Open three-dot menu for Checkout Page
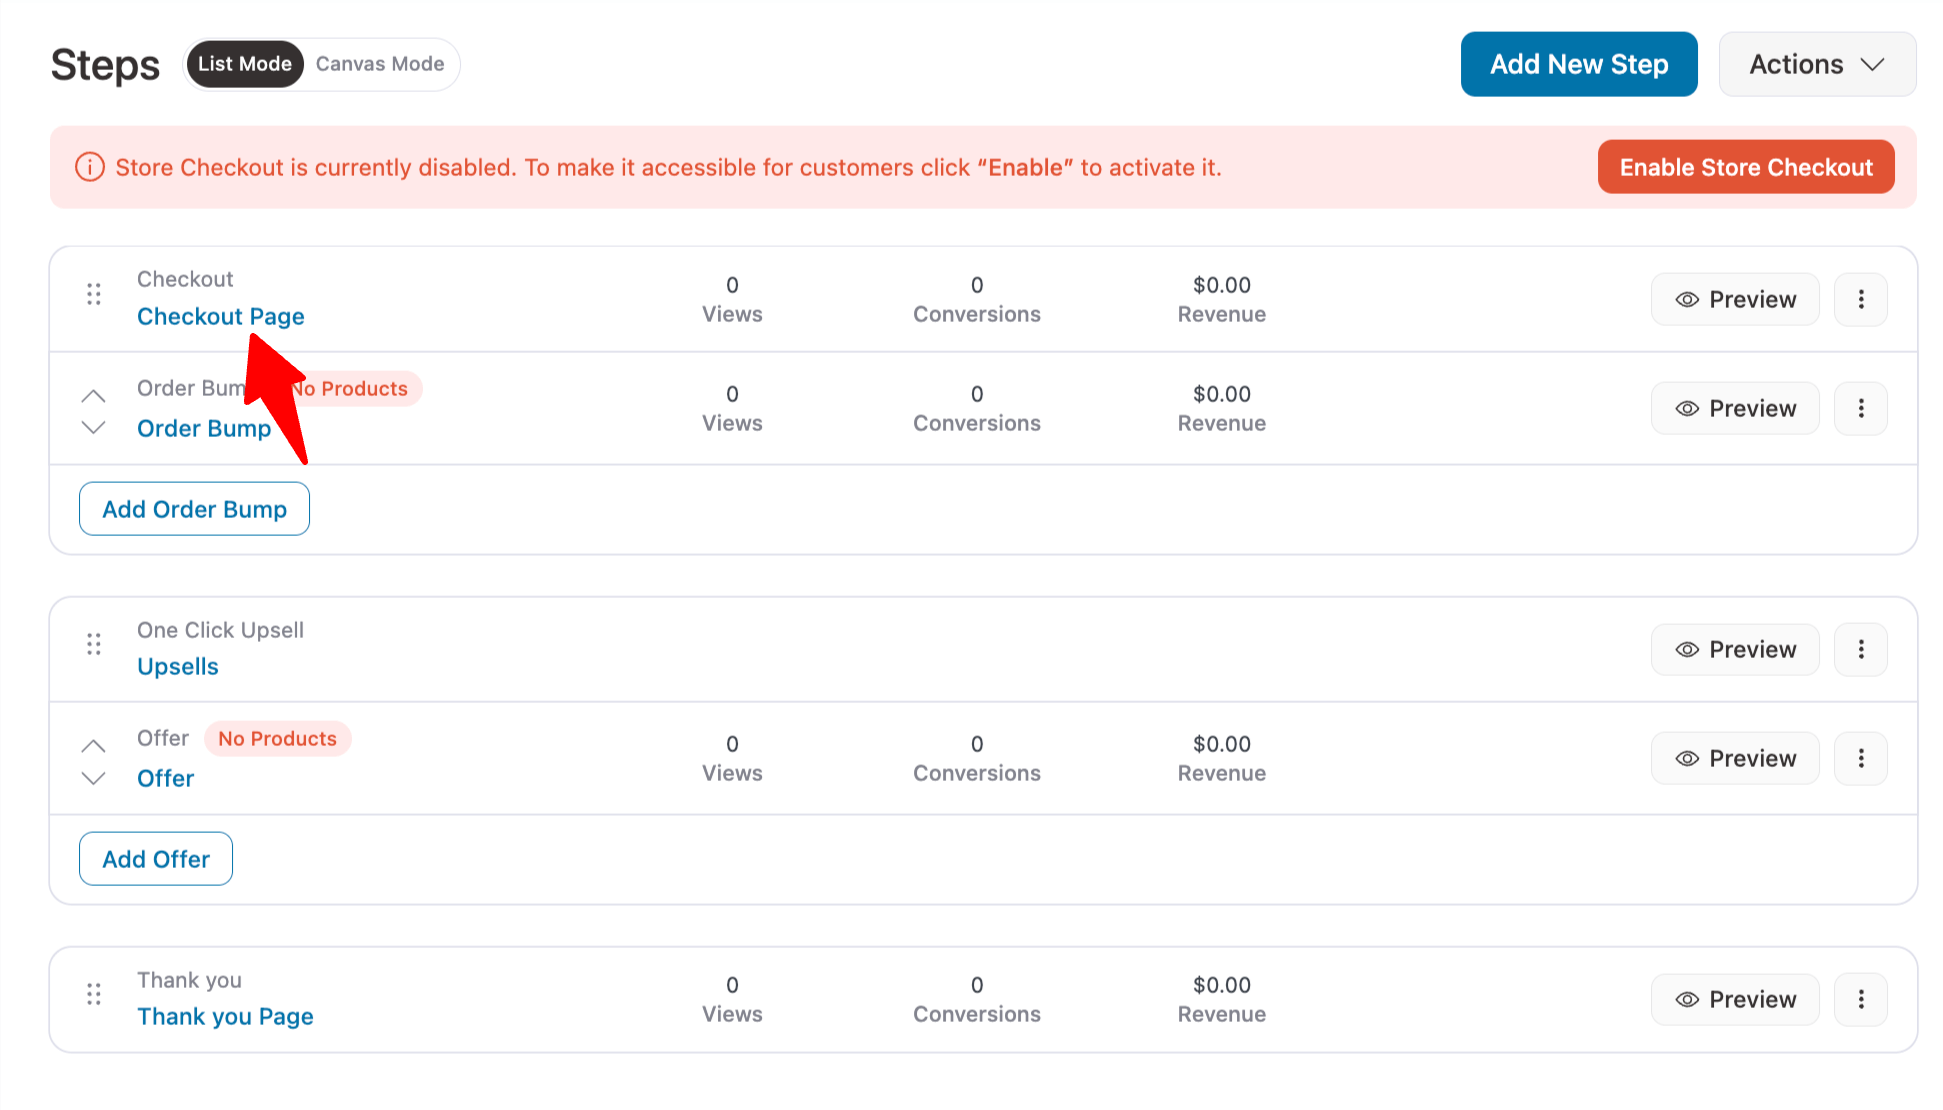 click(x=1860, y=299)
